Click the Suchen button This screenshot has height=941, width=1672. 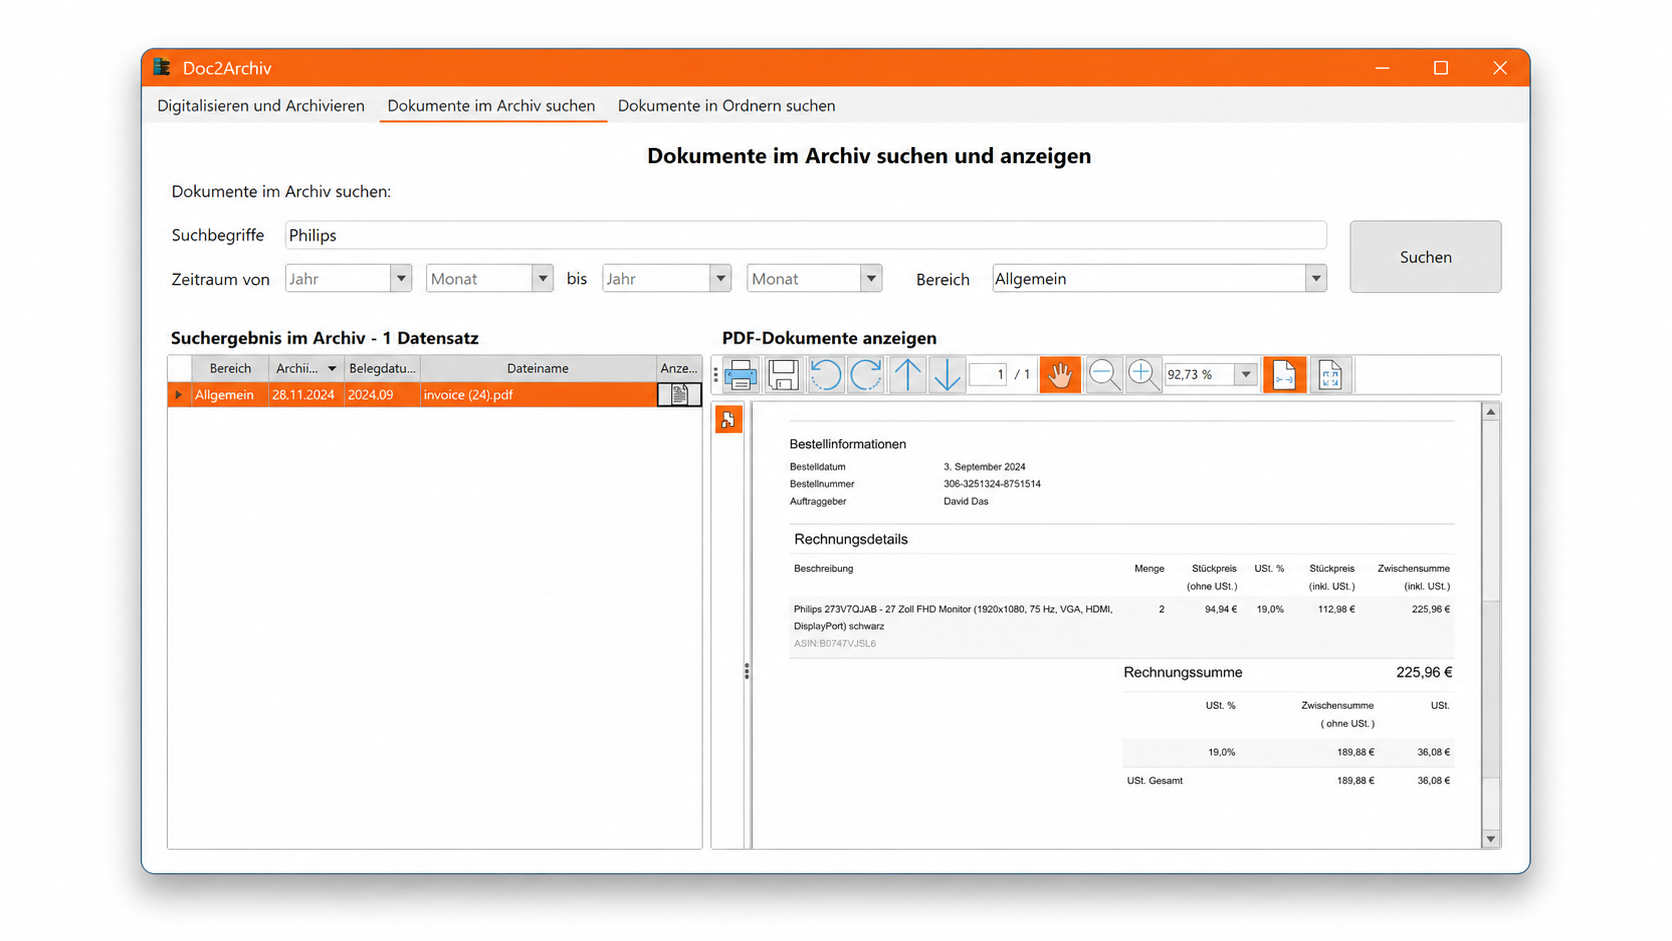click(1425, 257)
